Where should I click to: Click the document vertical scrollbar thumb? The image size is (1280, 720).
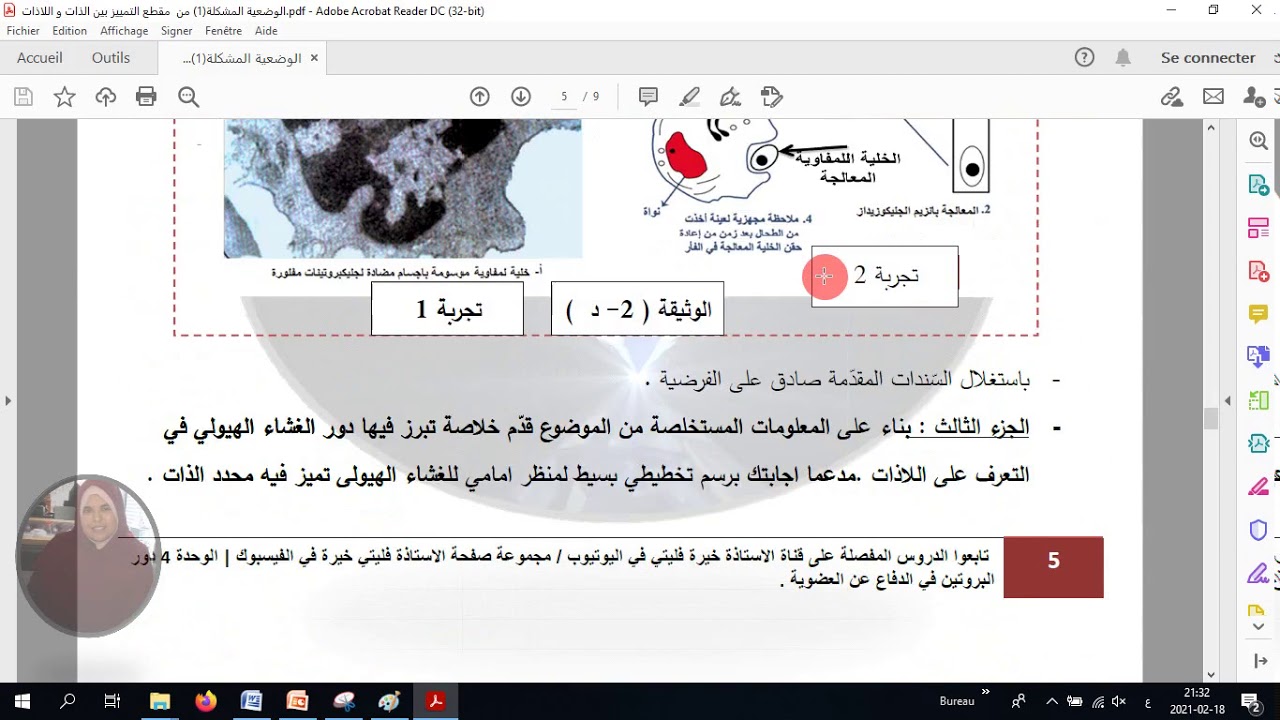point(1211,418)
